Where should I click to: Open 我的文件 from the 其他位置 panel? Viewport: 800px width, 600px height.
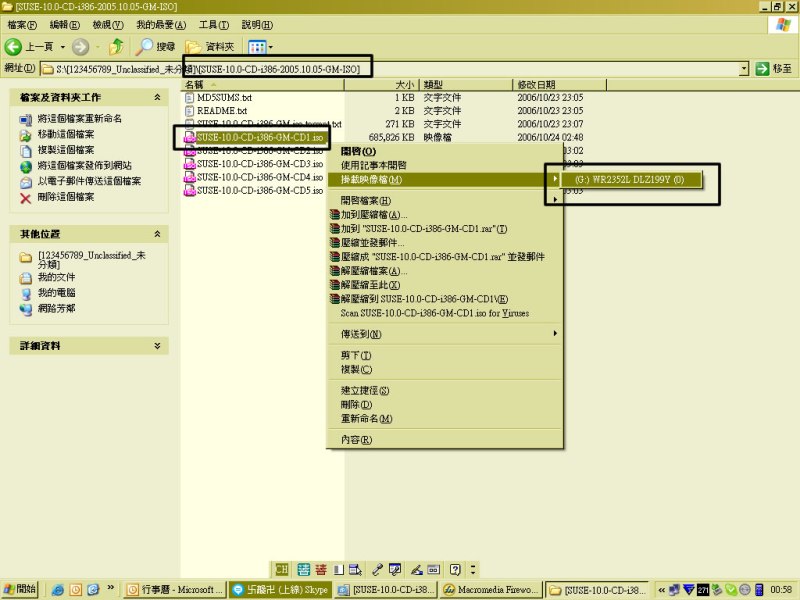point(56,277)
